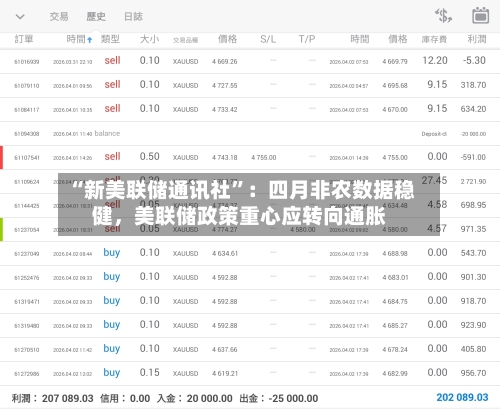The height and width of the screenshot is (410, 500).
Task: Select order 61084117 row
Action: [250, 109]
